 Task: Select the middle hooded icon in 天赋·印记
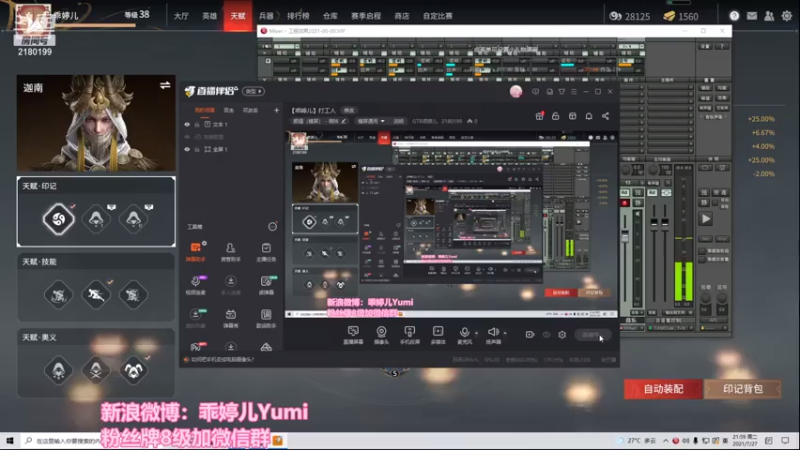(x=96, y=219)
